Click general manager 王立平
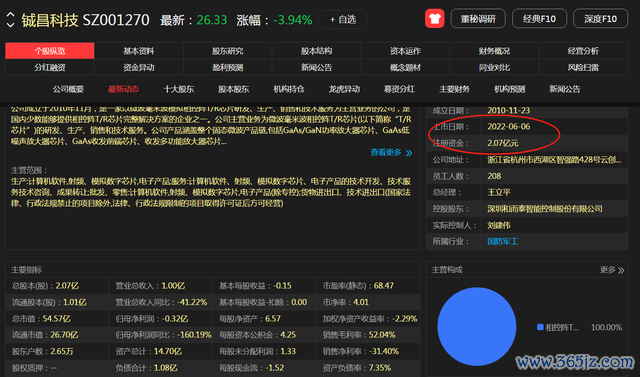 click(x=499, y=192)
